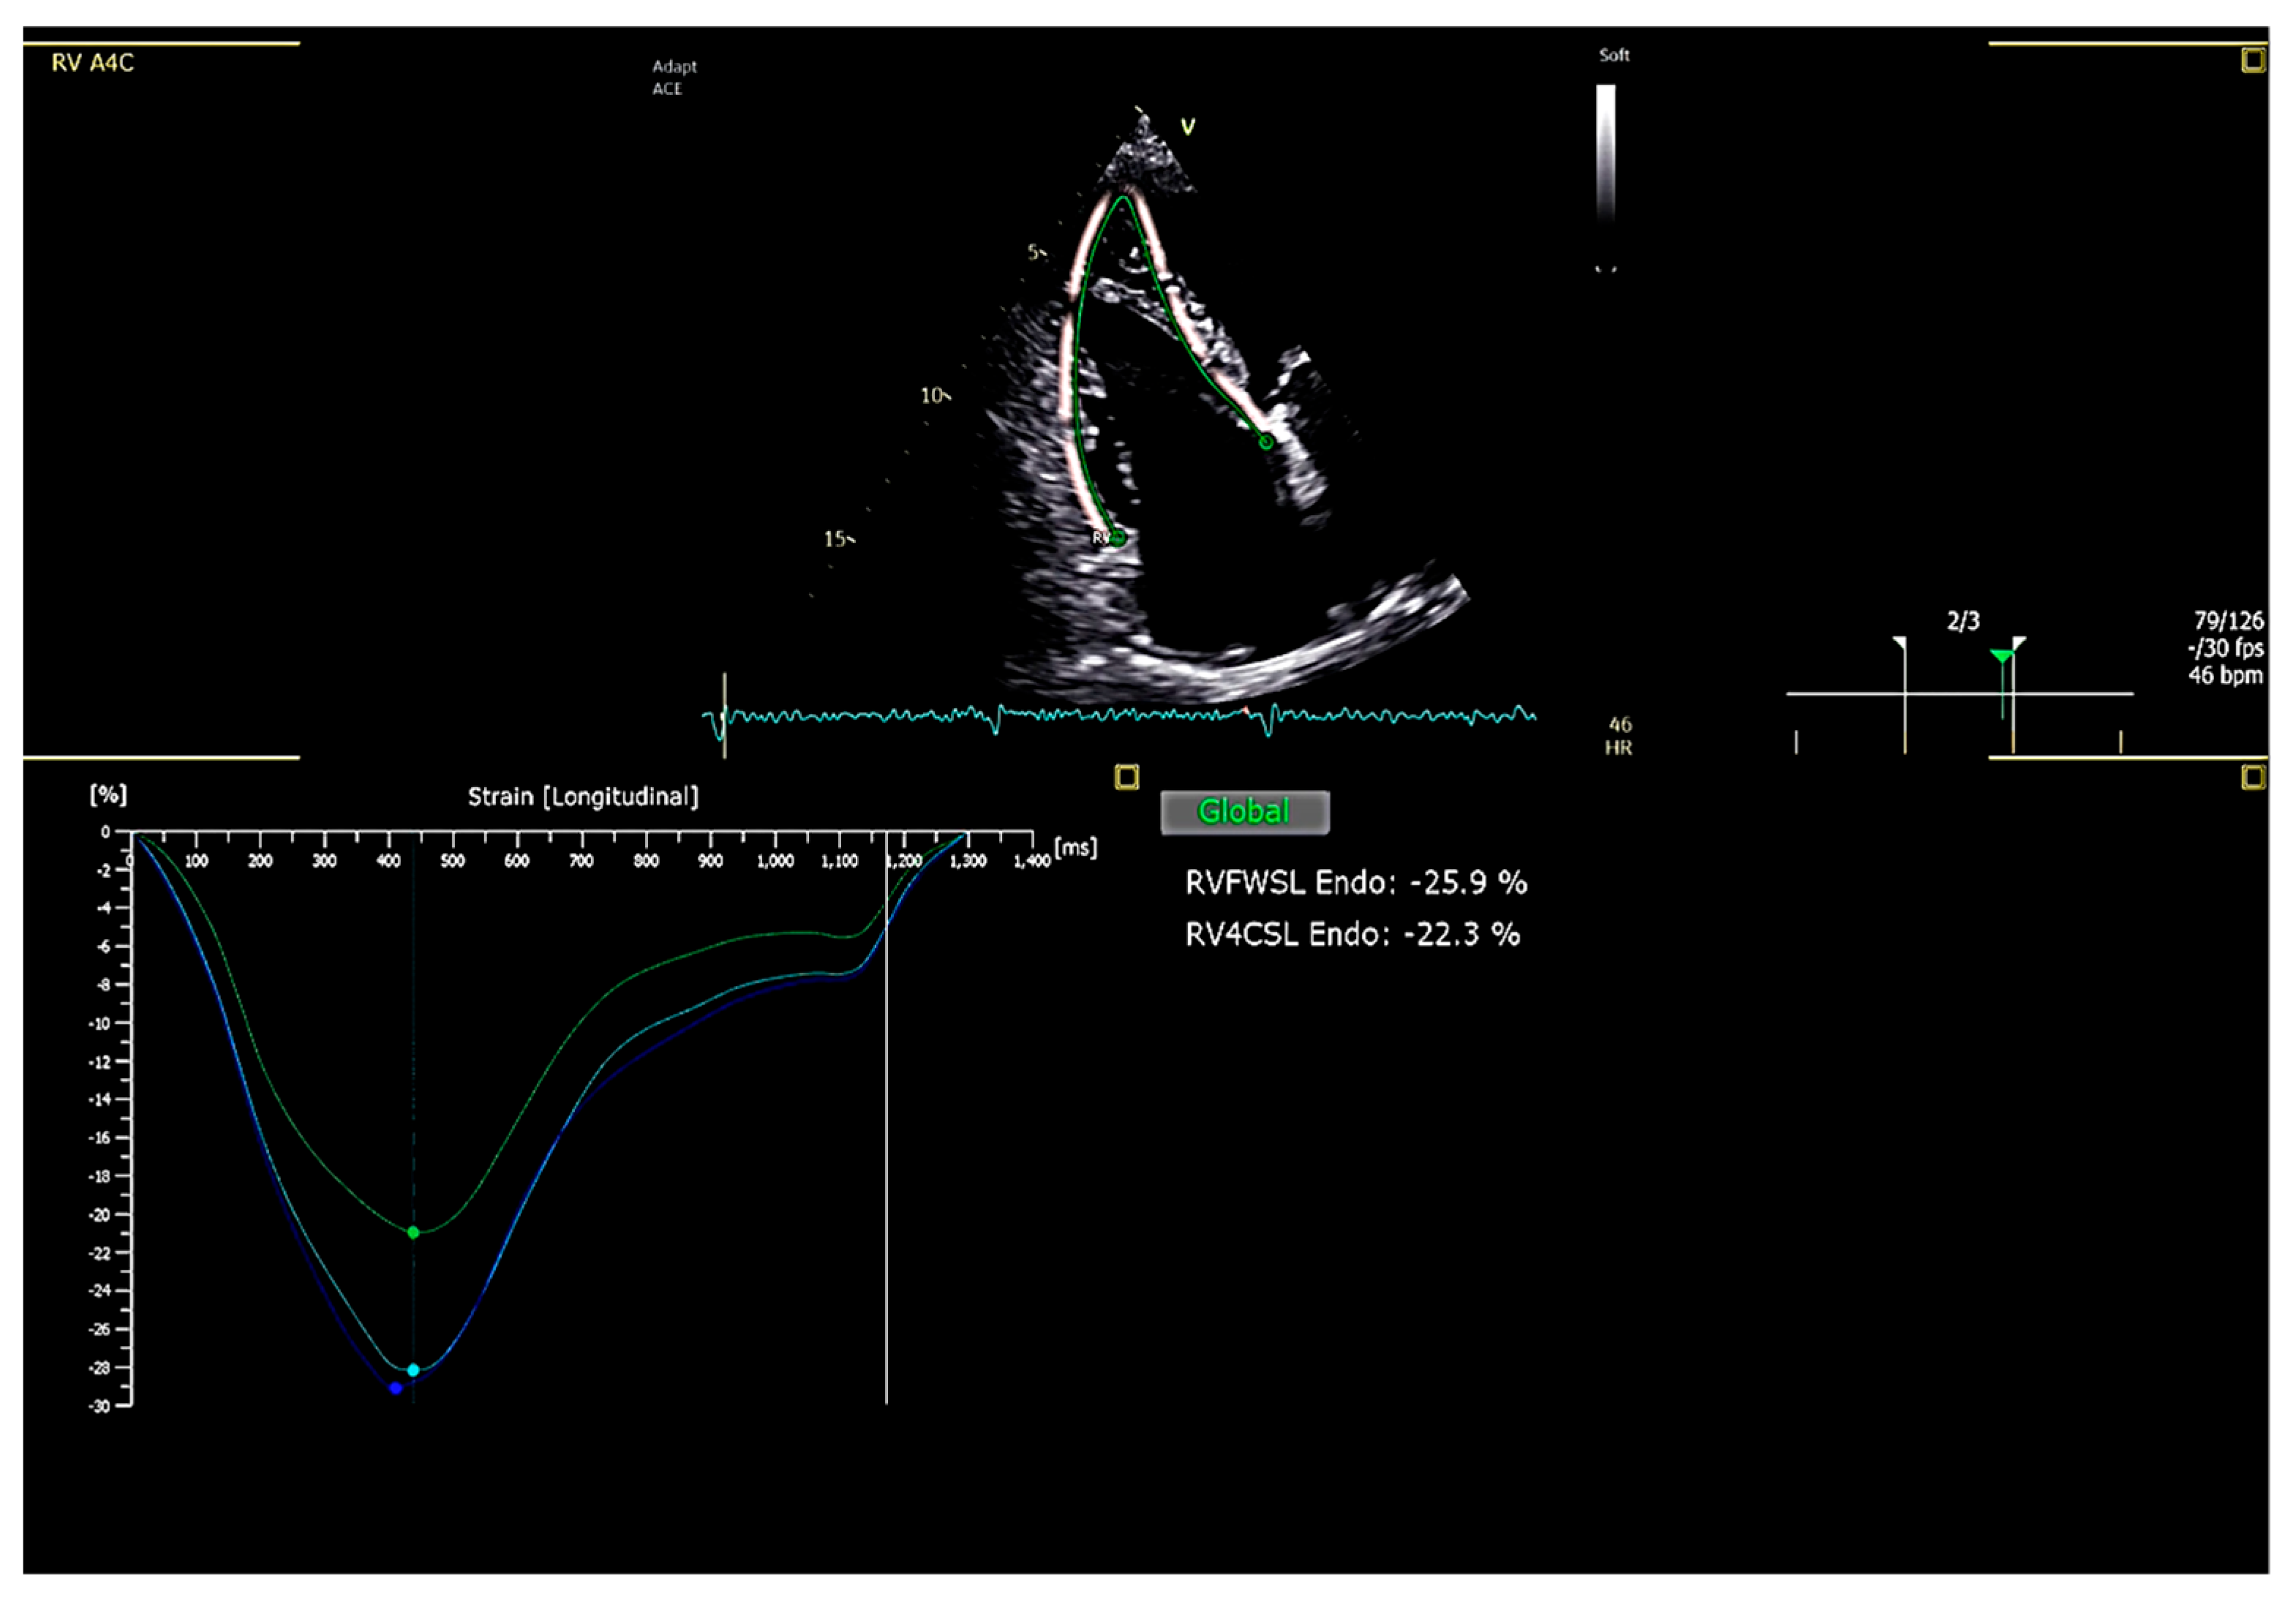This screenshot has width=2296, height=1607.
Task: Select the right white cycle marker flag
Action: click(2018, 643)
